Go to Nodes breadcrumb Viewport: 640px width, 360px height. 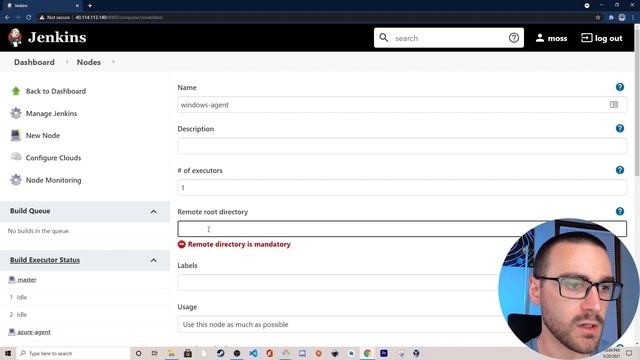(89, 62)
